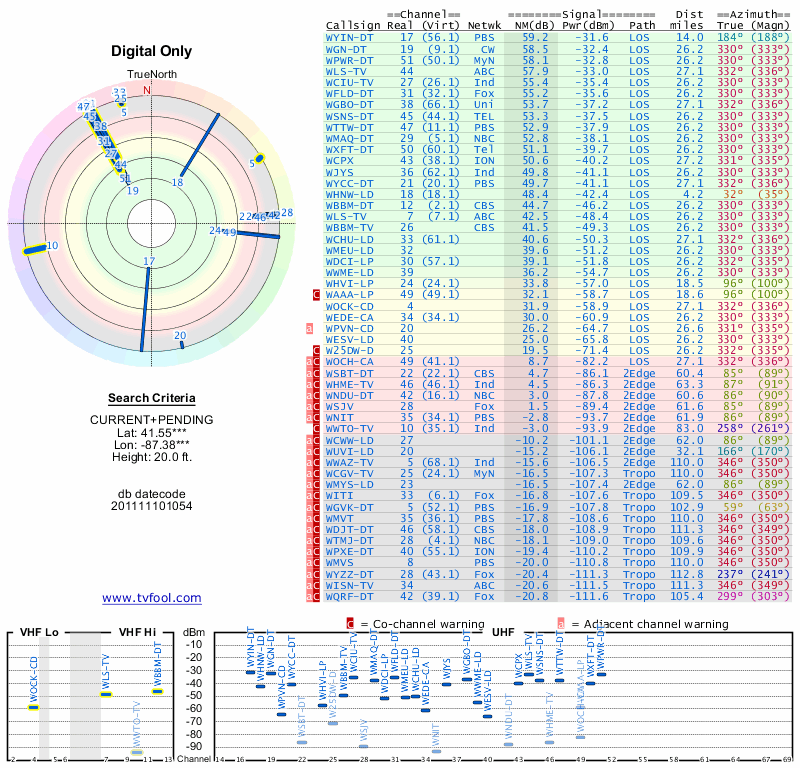Screen dimensions: 800x768
Task: Select WGN-DT callsign in the table
Action: click(346, 49)
